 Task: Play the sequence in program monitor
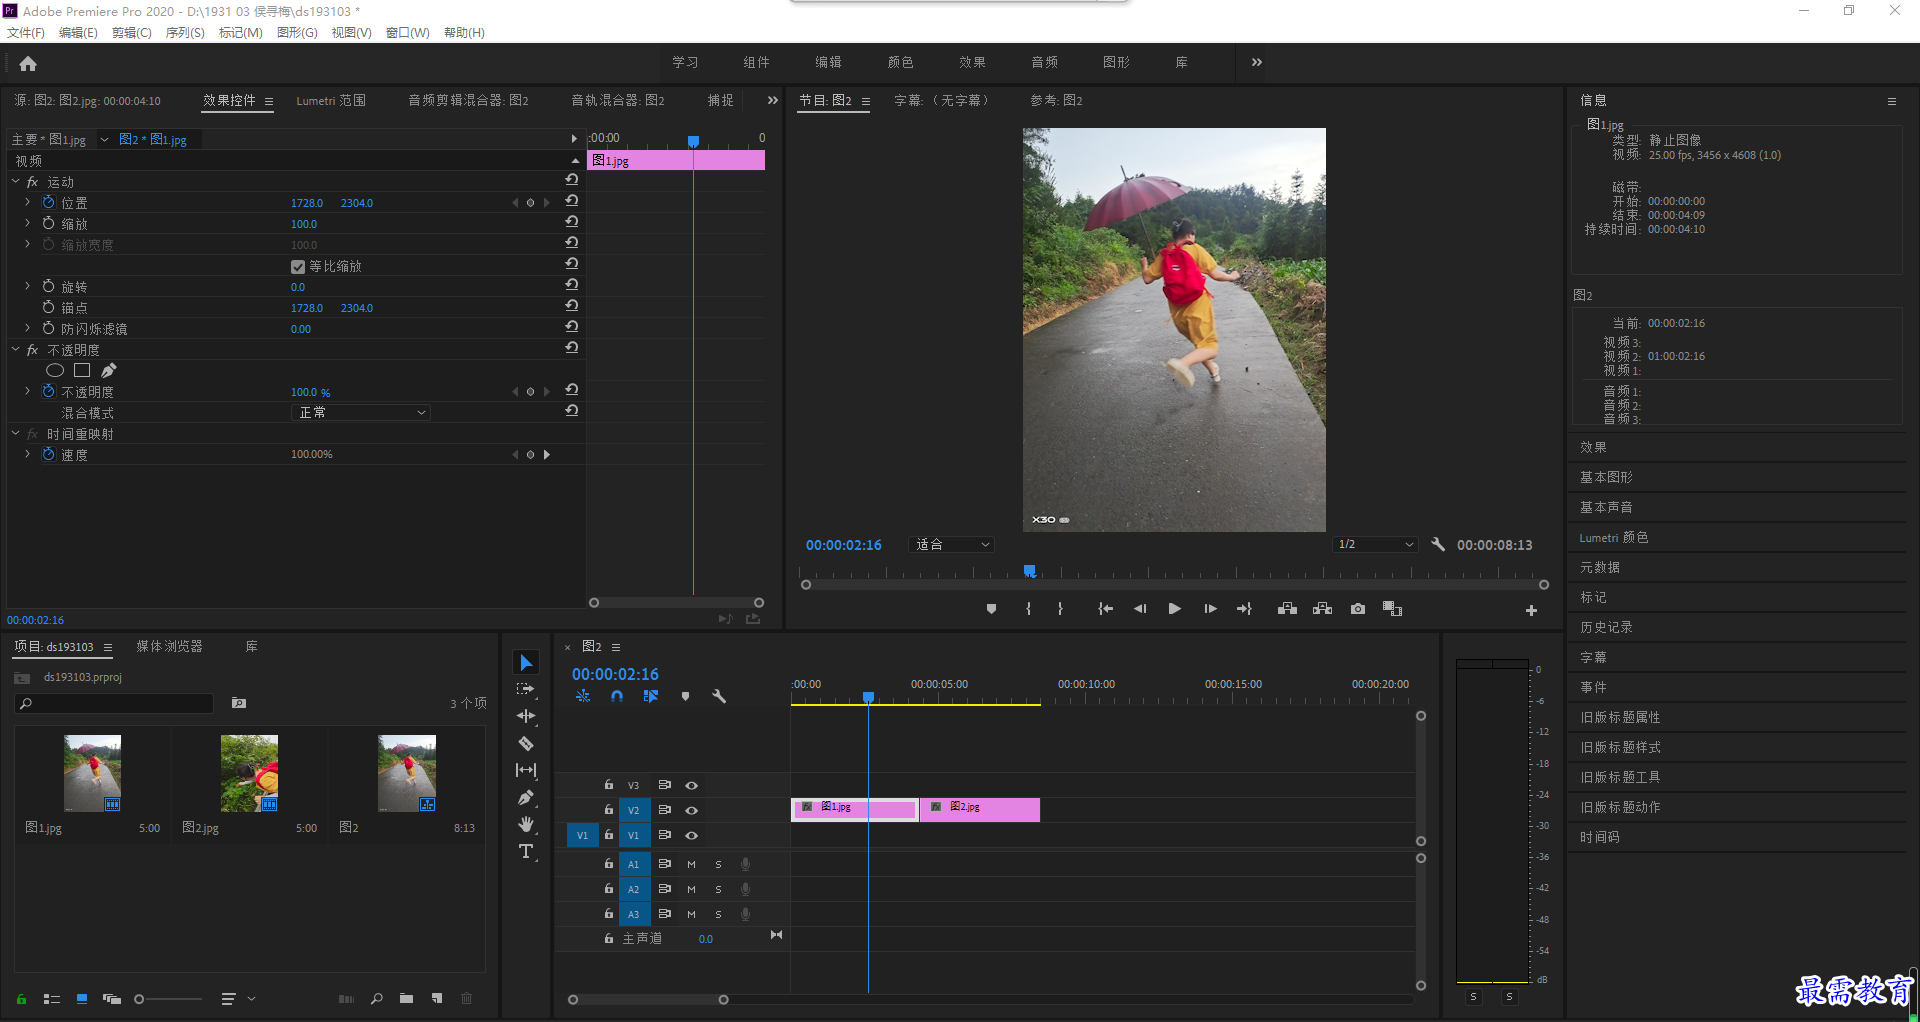tap(1175, 609)
